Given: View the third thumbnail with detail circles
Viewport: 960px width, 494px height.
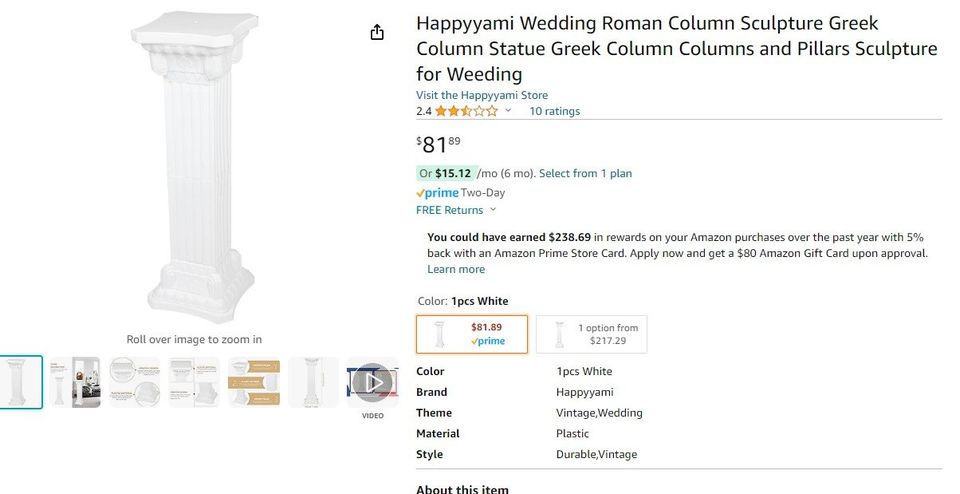Looking at the screenshot, I should [135, 382].
